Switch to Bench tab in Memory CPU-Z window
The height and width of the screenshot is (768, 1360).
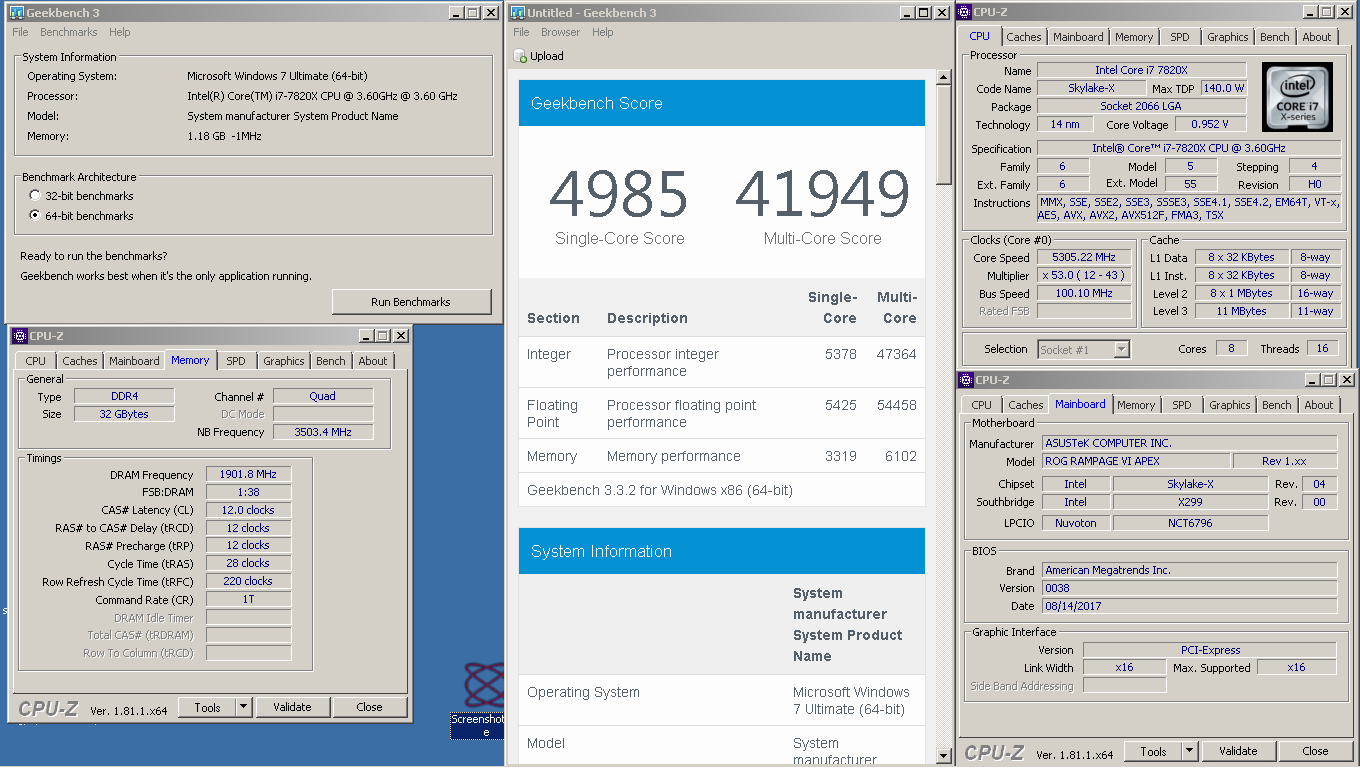pyautogui.click(x=331, y=361)
